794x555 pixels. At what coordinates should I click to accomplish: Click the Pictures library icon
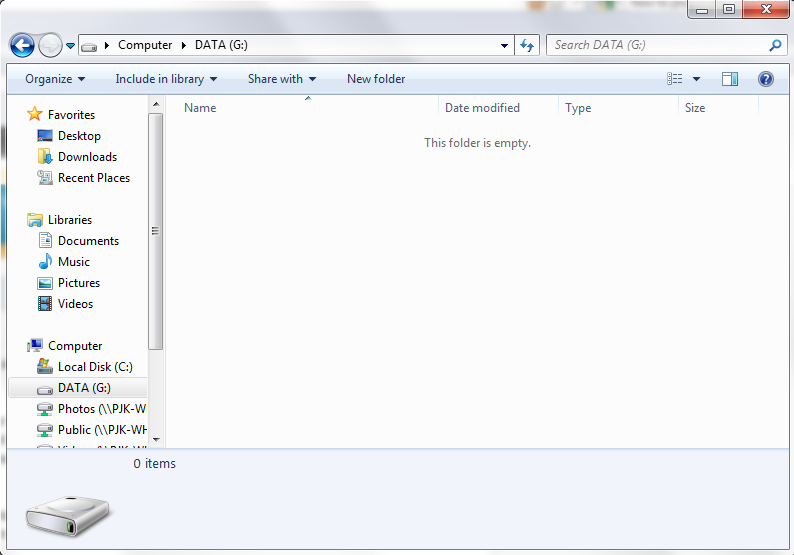coord(45,283)
